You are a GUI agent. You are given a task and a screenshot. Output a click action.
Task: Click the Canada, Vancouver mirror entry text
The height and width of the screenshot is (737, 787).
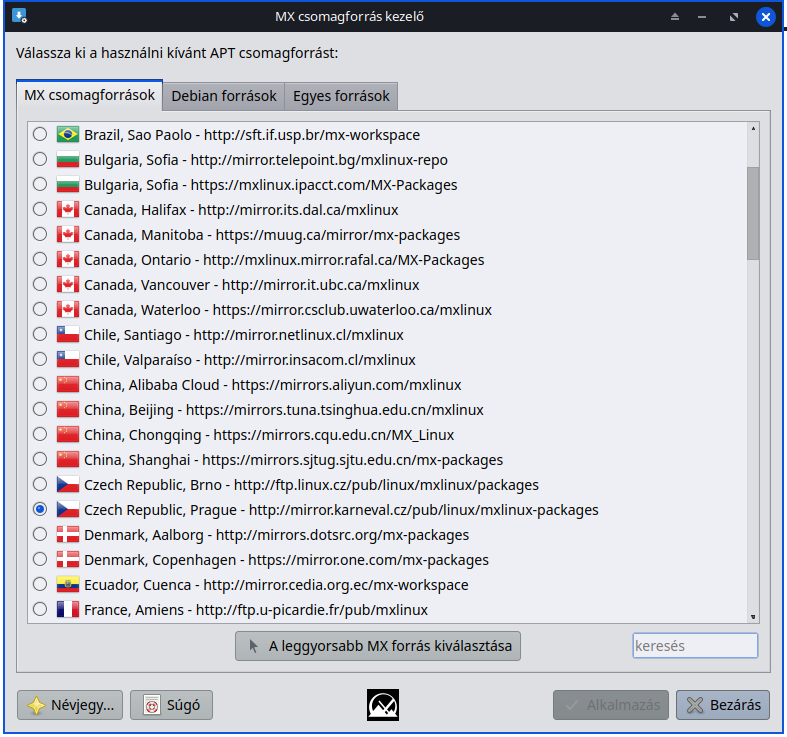[251, 285]
